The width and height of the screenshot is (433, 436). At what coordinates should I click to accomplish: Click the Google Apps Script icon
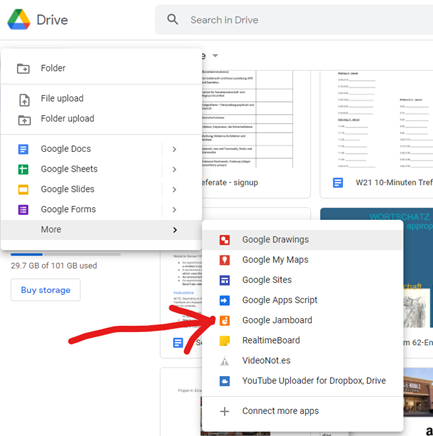pos(225,300)
